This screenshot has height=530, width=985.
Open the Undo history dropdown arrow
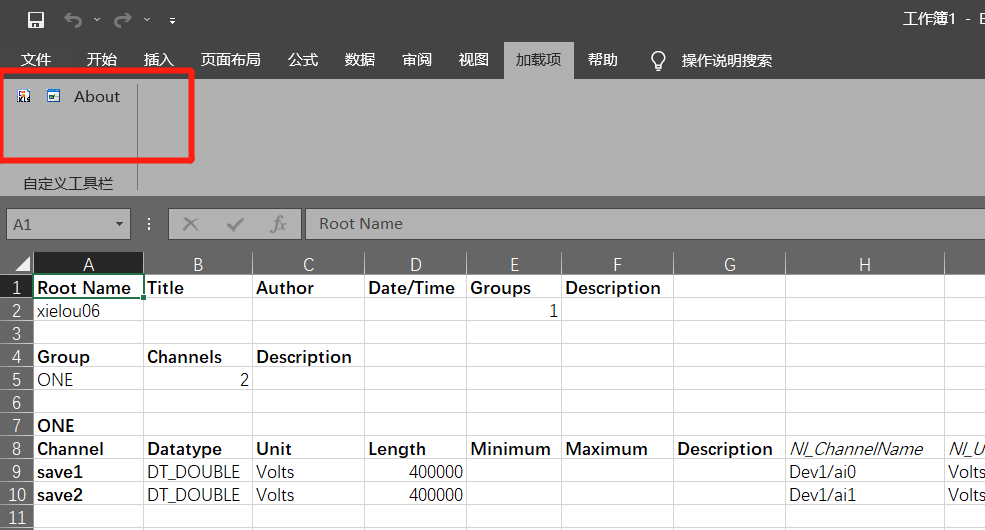(x=97, y=20)
